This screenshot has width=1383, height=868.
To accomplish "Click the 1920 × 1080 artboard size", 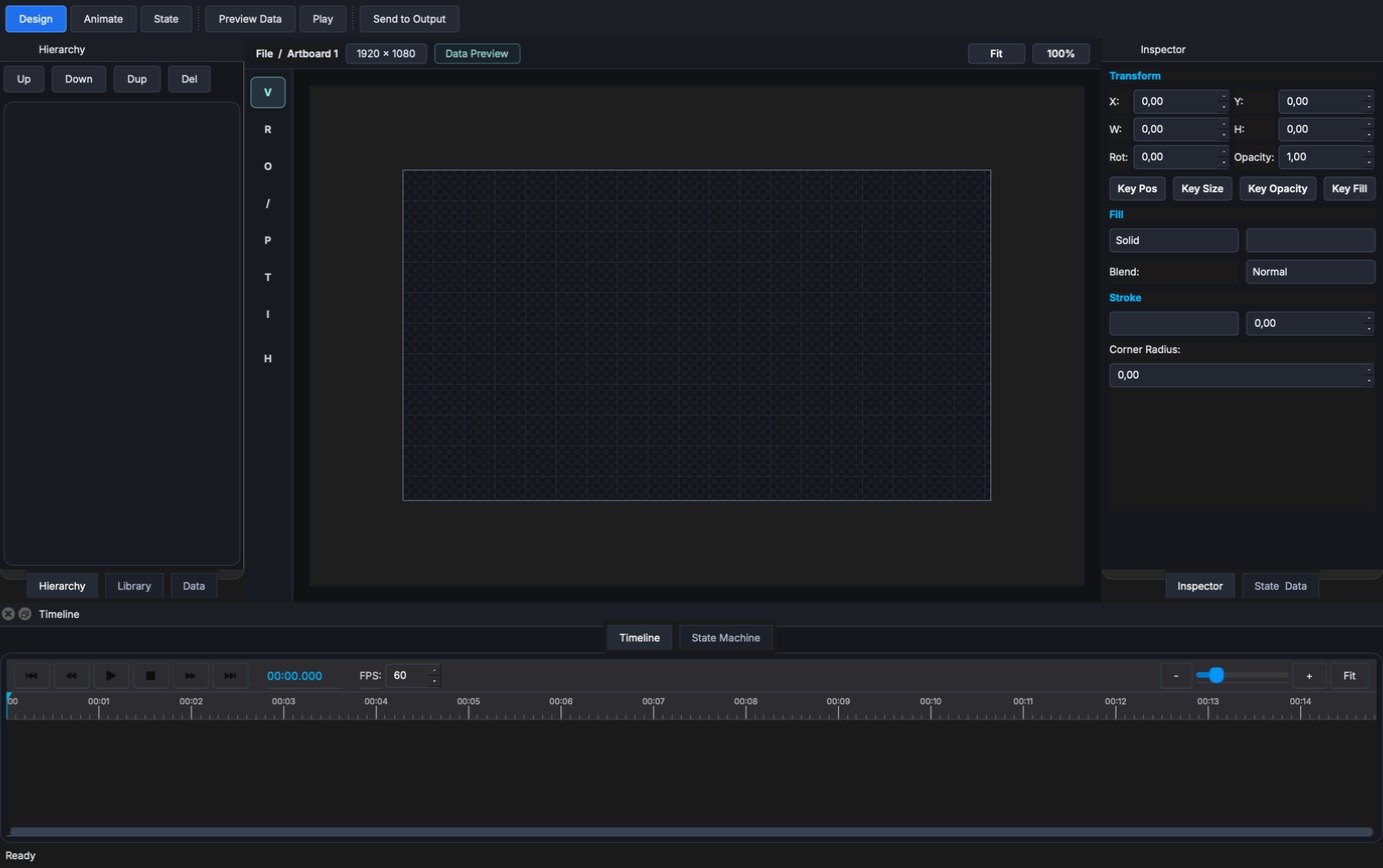I will click(x=386, y=54).
